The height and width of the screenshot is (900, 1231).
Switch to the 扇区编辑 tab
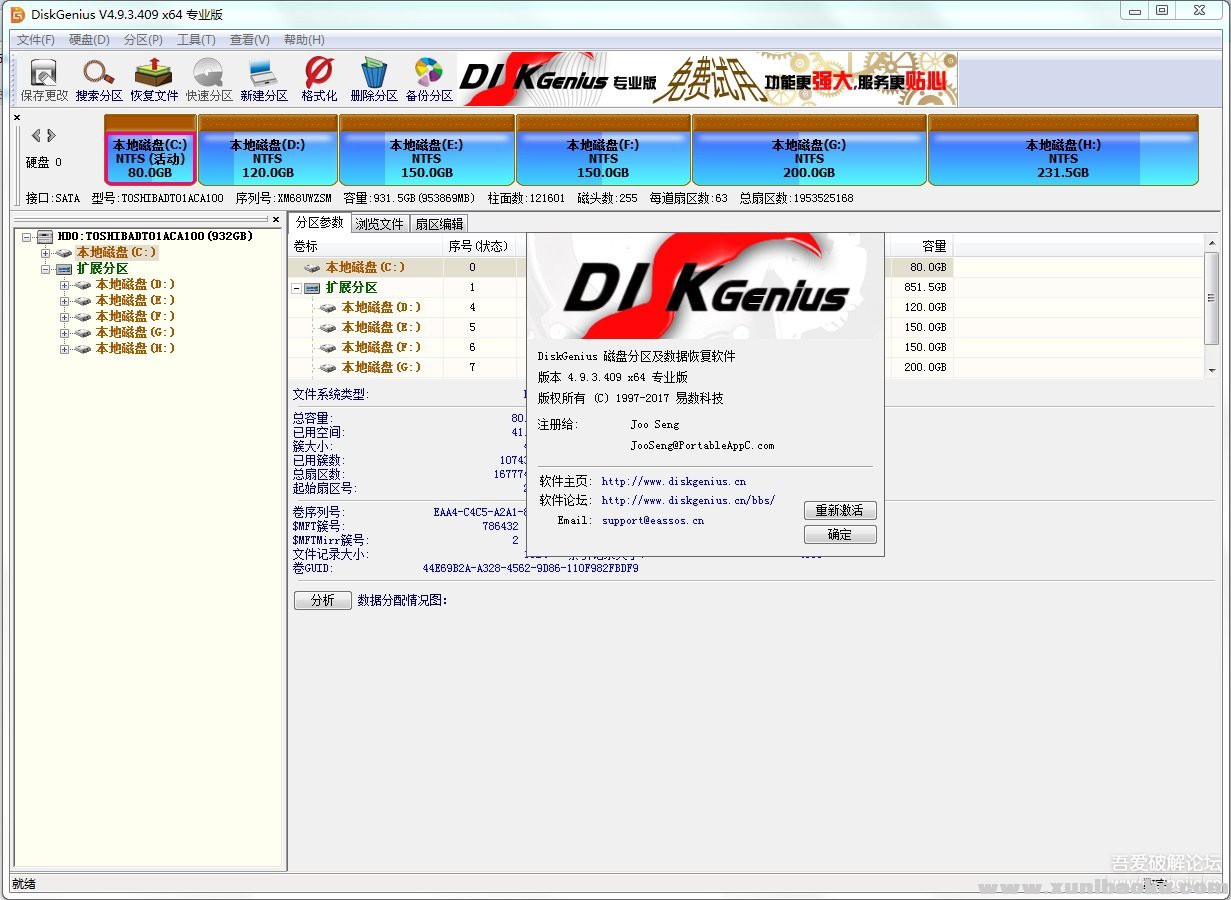click(439, 224)
